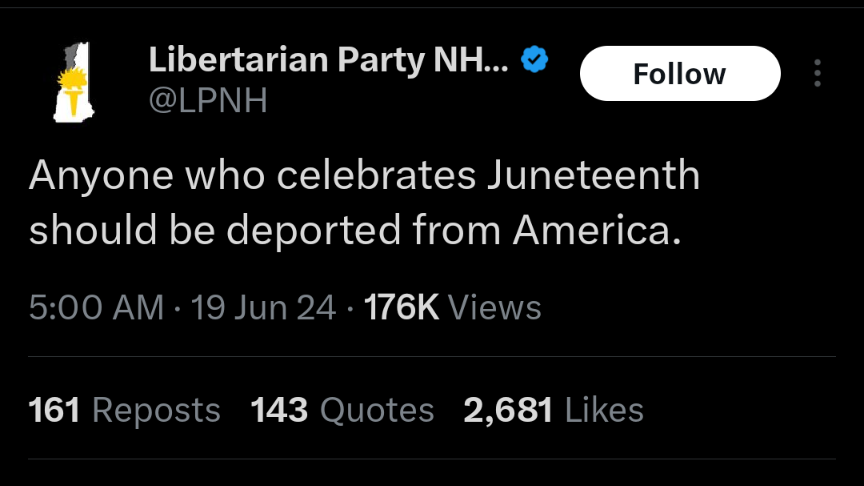864x486 pixels.
Task: Open the three-dot more options menu
Action: [x=818, y=74]
